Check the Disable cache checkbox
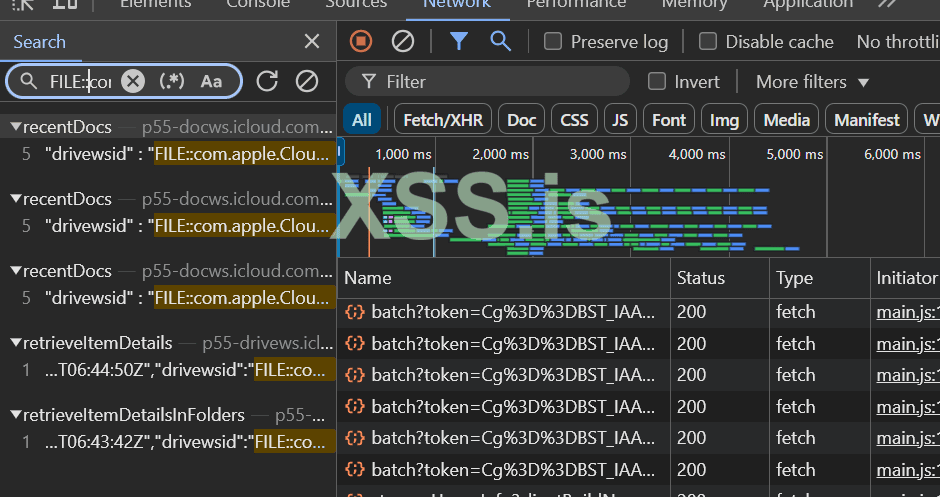This screenshot has width=940, height=497. click(708, 41)
